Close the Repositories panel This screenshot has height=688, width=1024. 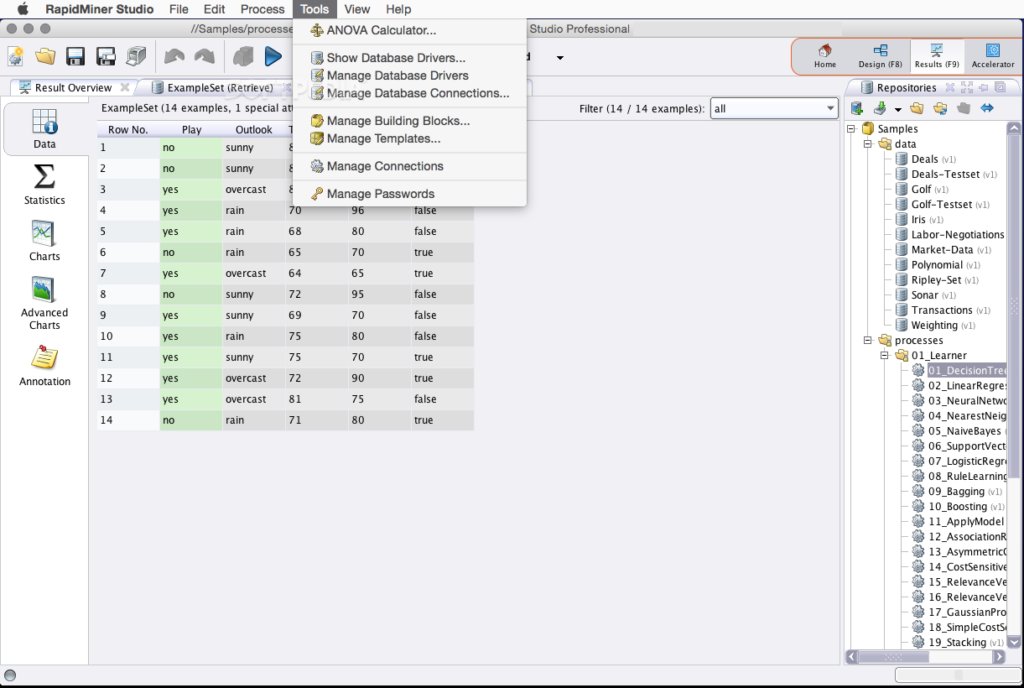[x=950, y=87]
